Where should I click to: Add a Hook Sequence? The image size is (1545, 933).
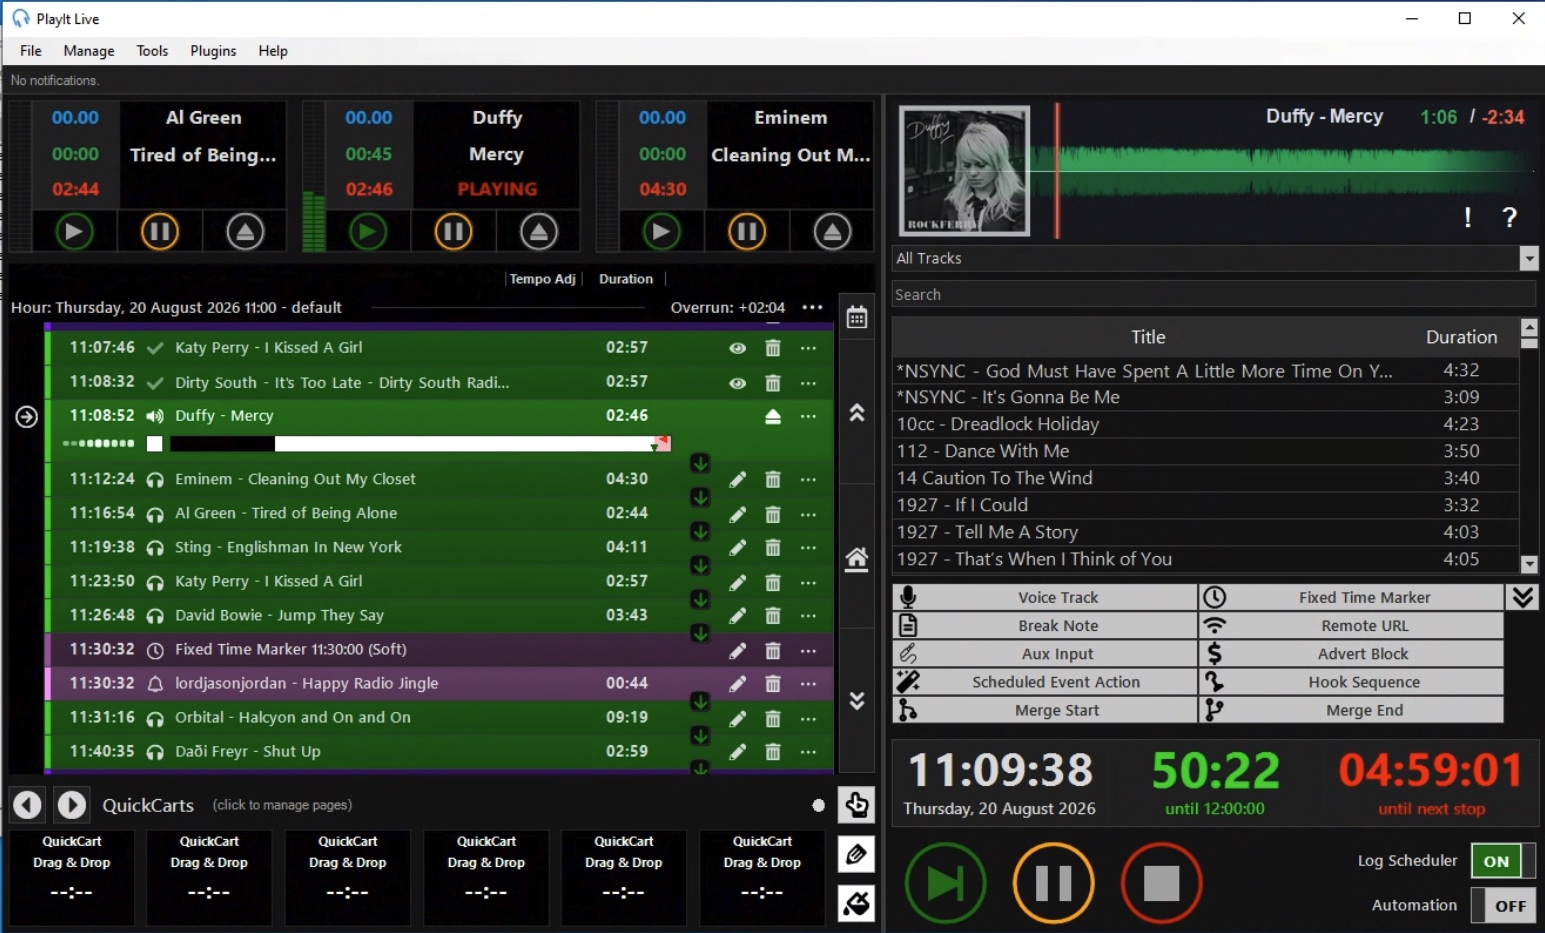pos(1351,682)
